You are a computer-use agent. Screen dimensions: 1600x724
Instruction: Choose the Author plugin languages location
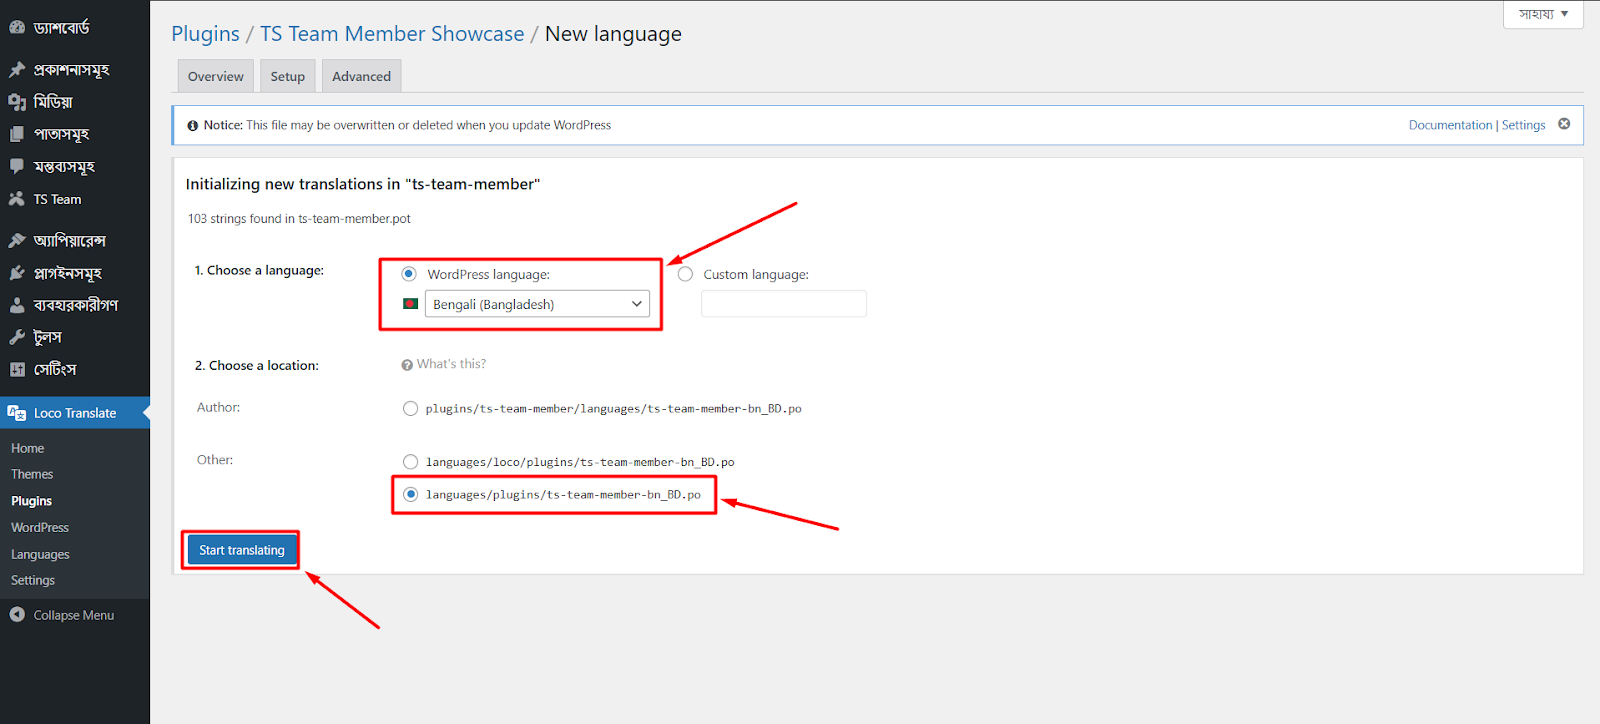click(x=410, y=408)
